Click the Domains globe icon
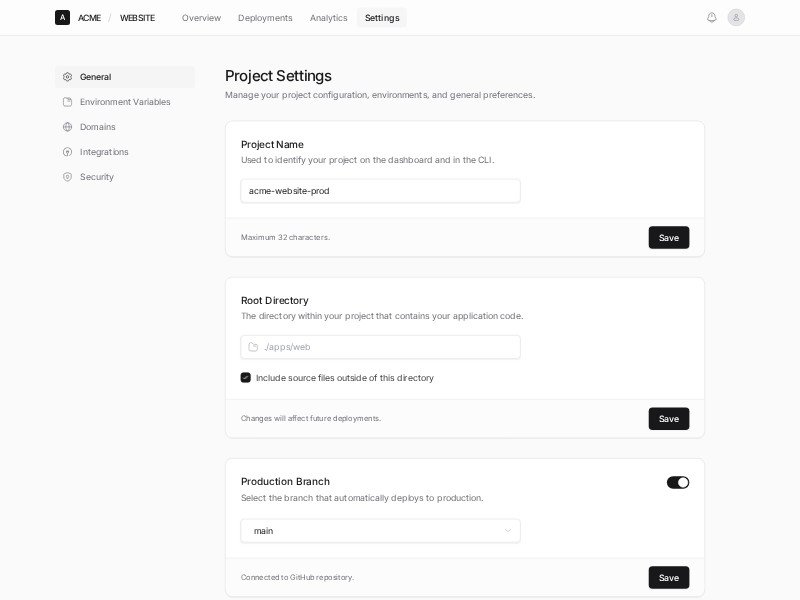This screenshot has height=600, width=800. tap(68, 127)
